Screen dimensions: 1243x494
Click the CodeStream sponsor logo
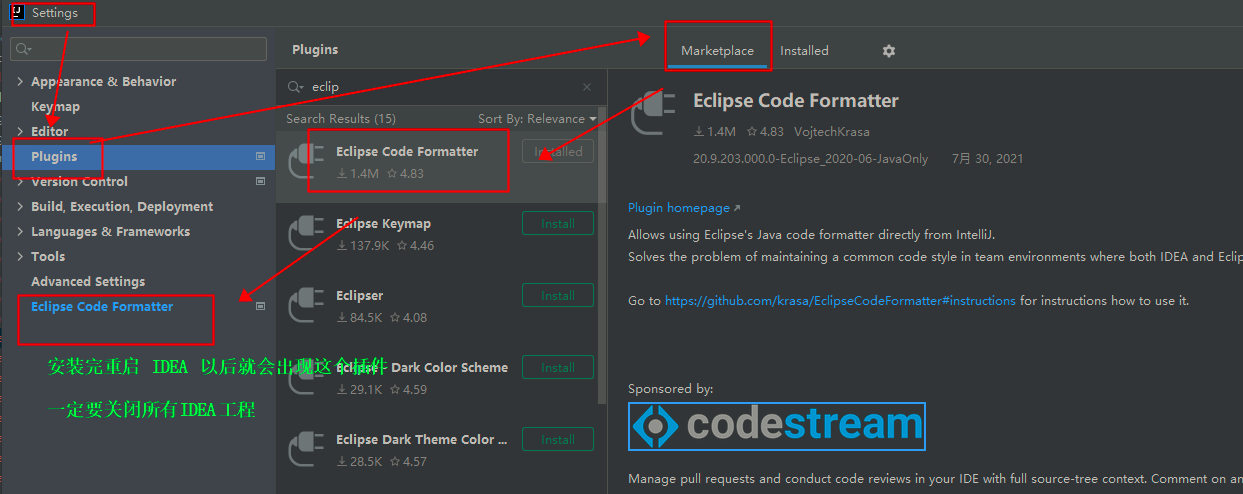(777, 426)
